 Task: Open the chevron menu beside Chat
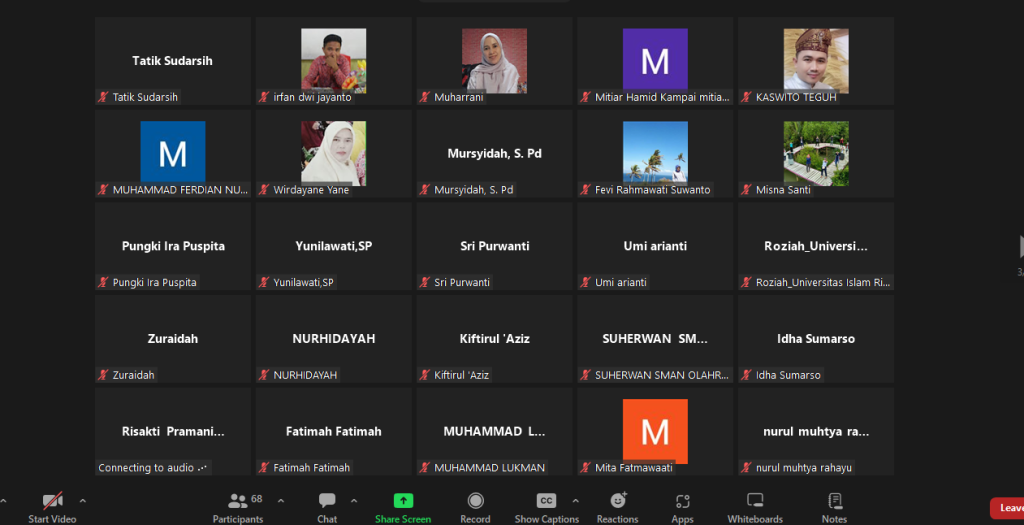tap(354, 500)
